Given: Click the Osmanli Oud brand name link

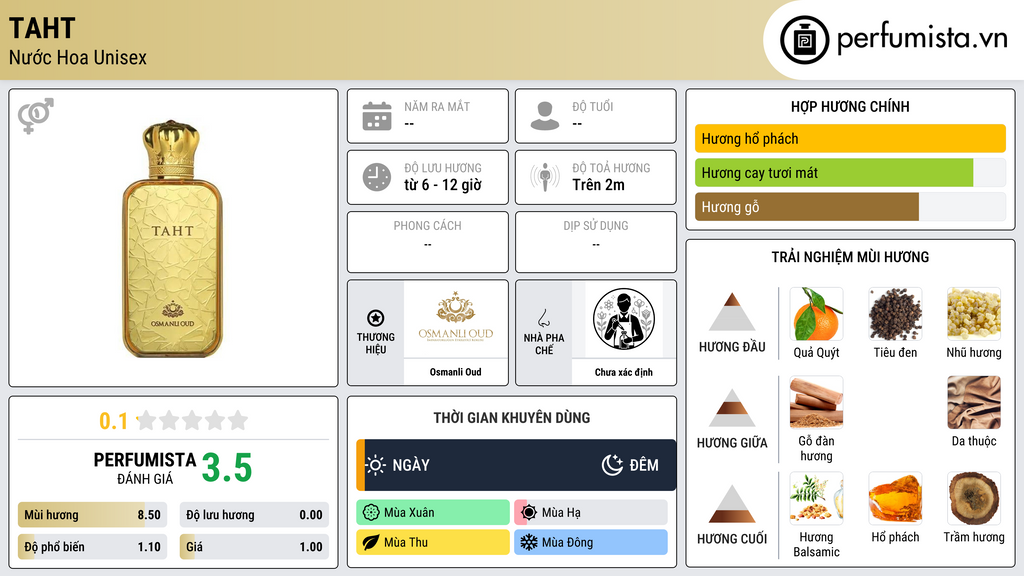Looking at the screenshot, I should 455,372.
